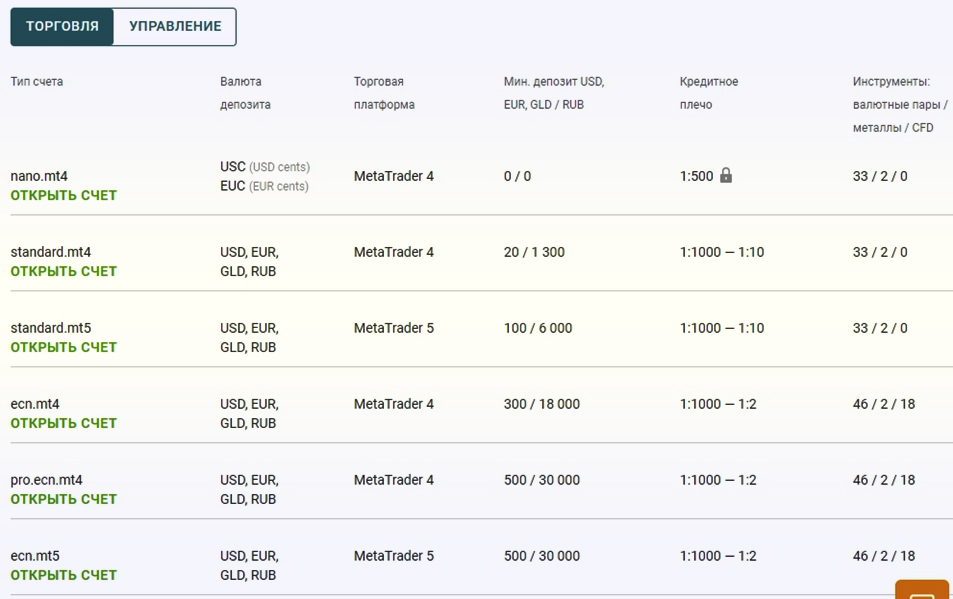
Task: Click the Торговая платформа column header
Action: coord(384,93)
